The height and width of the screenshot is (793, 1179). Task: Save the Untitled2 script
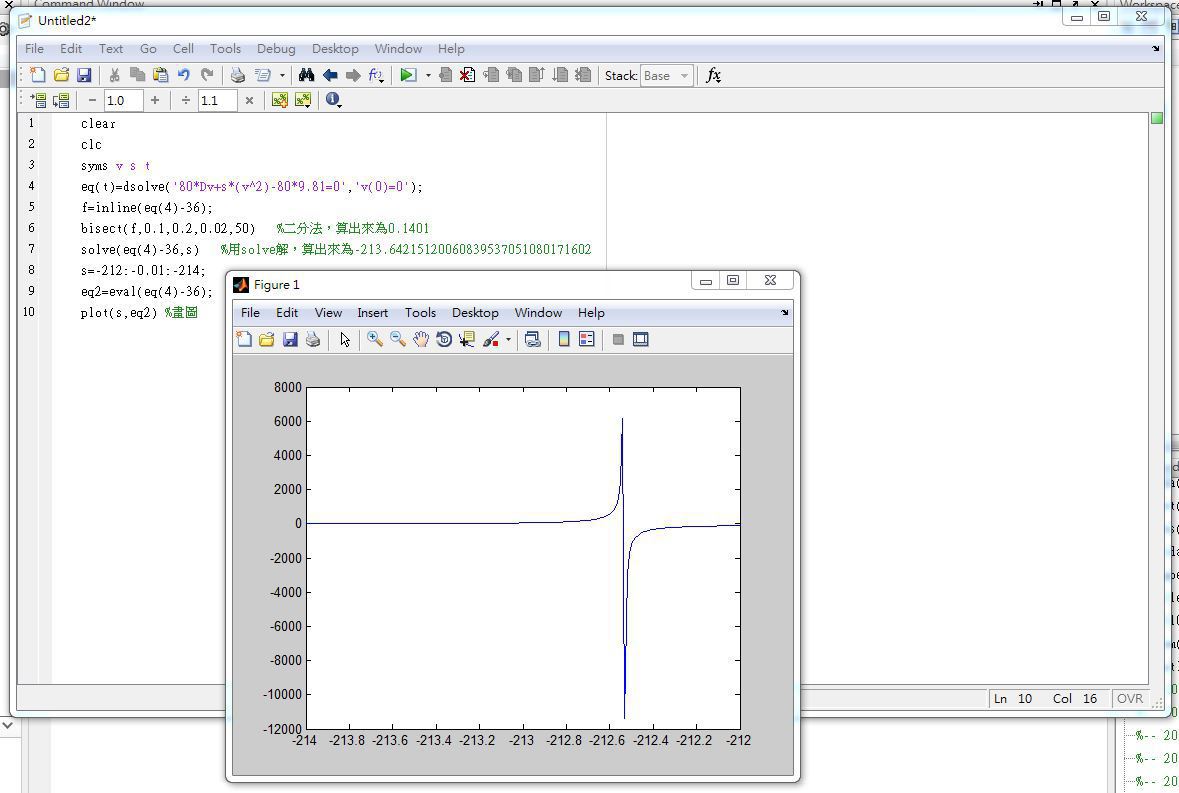pos(84,75)
